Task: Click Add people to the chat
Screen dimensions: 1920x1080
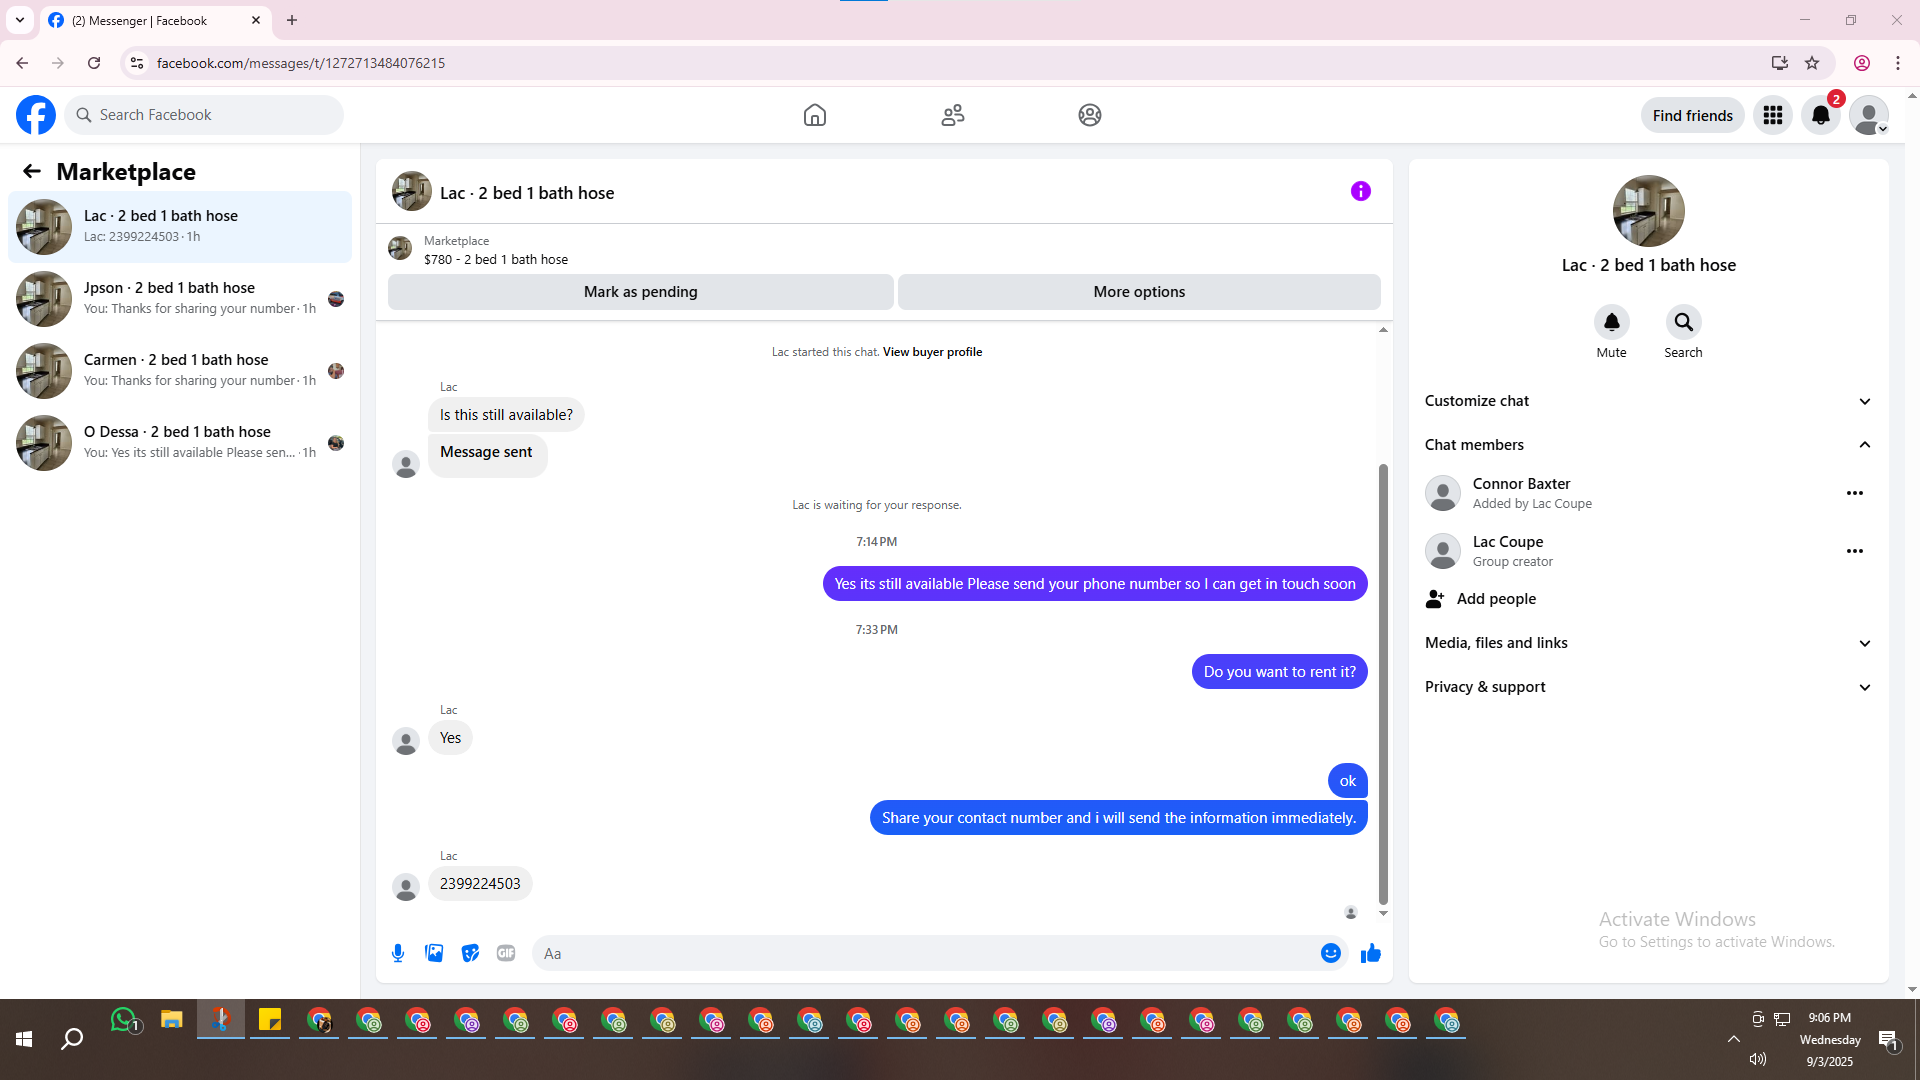Action: tap(1649, 599)
